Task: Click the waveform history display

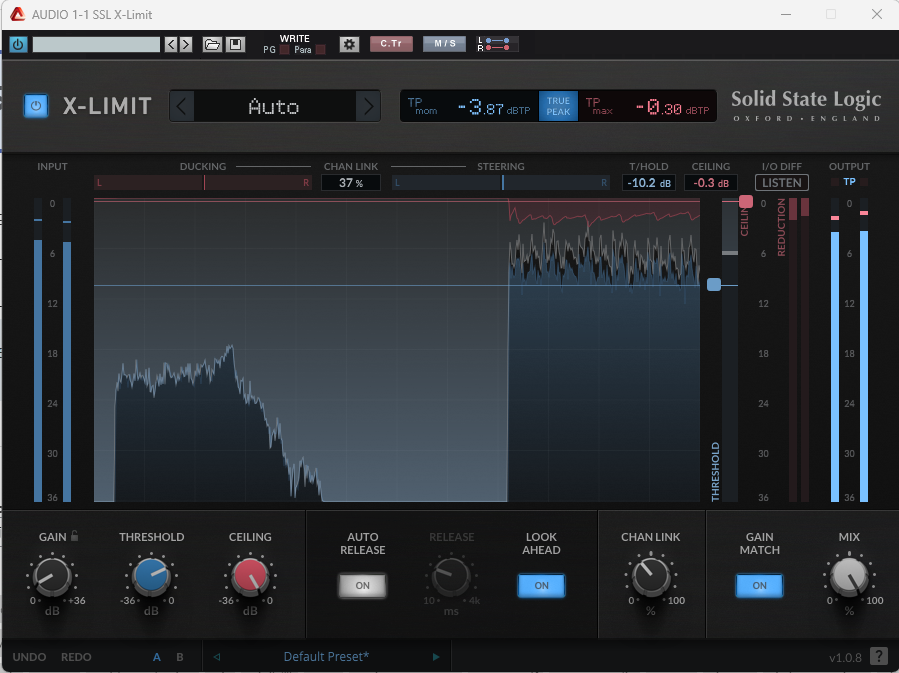Action: point(397,350)
